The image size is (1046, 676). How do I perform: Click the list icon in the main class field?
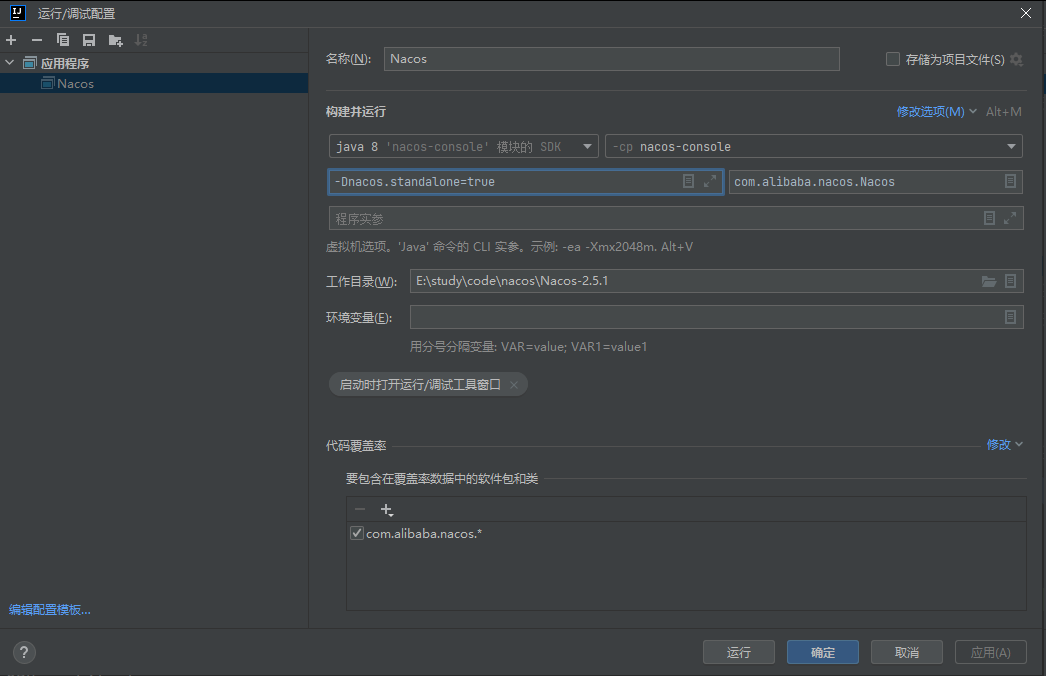coord(1010,182)
